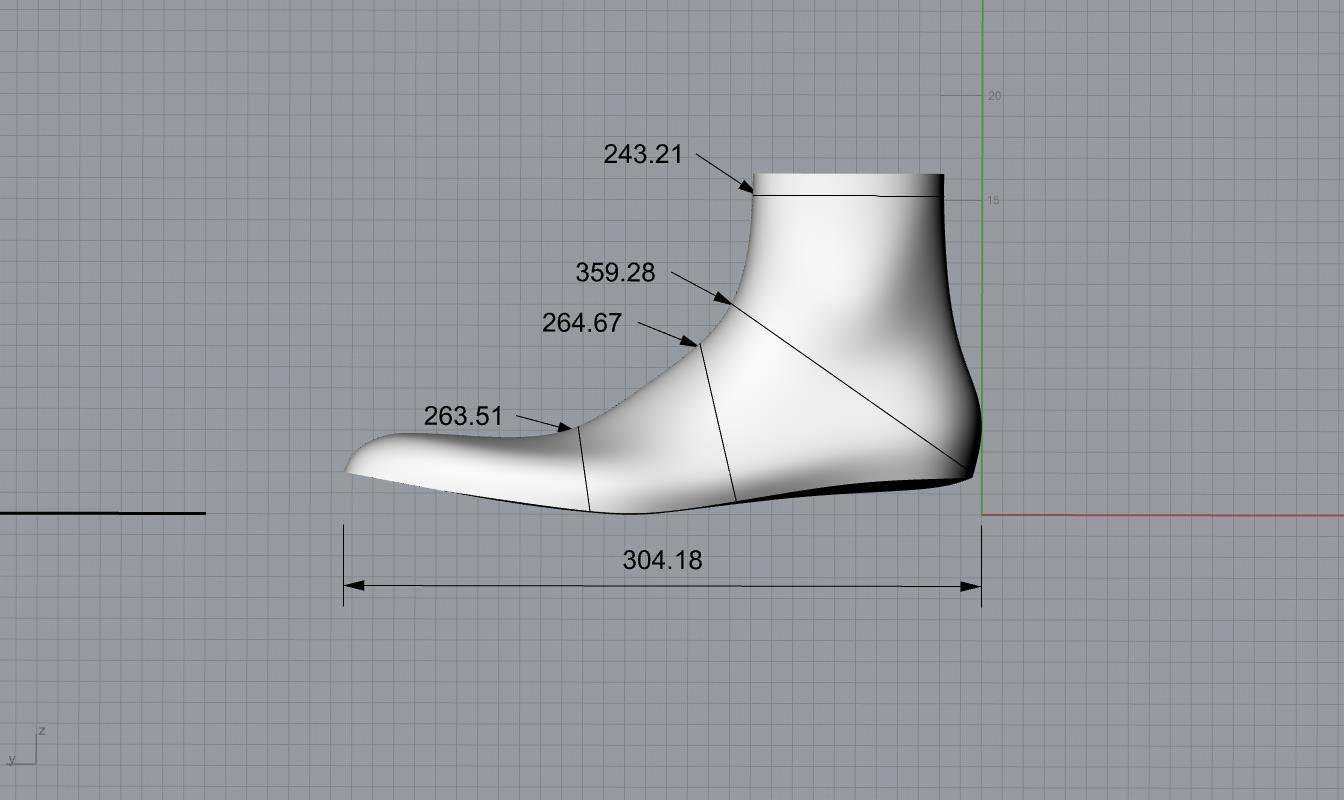1344x800 pixels.
Task: Pick the 264.67 girth annotation text
Action: pyautogui.click(x=581, y=323)
